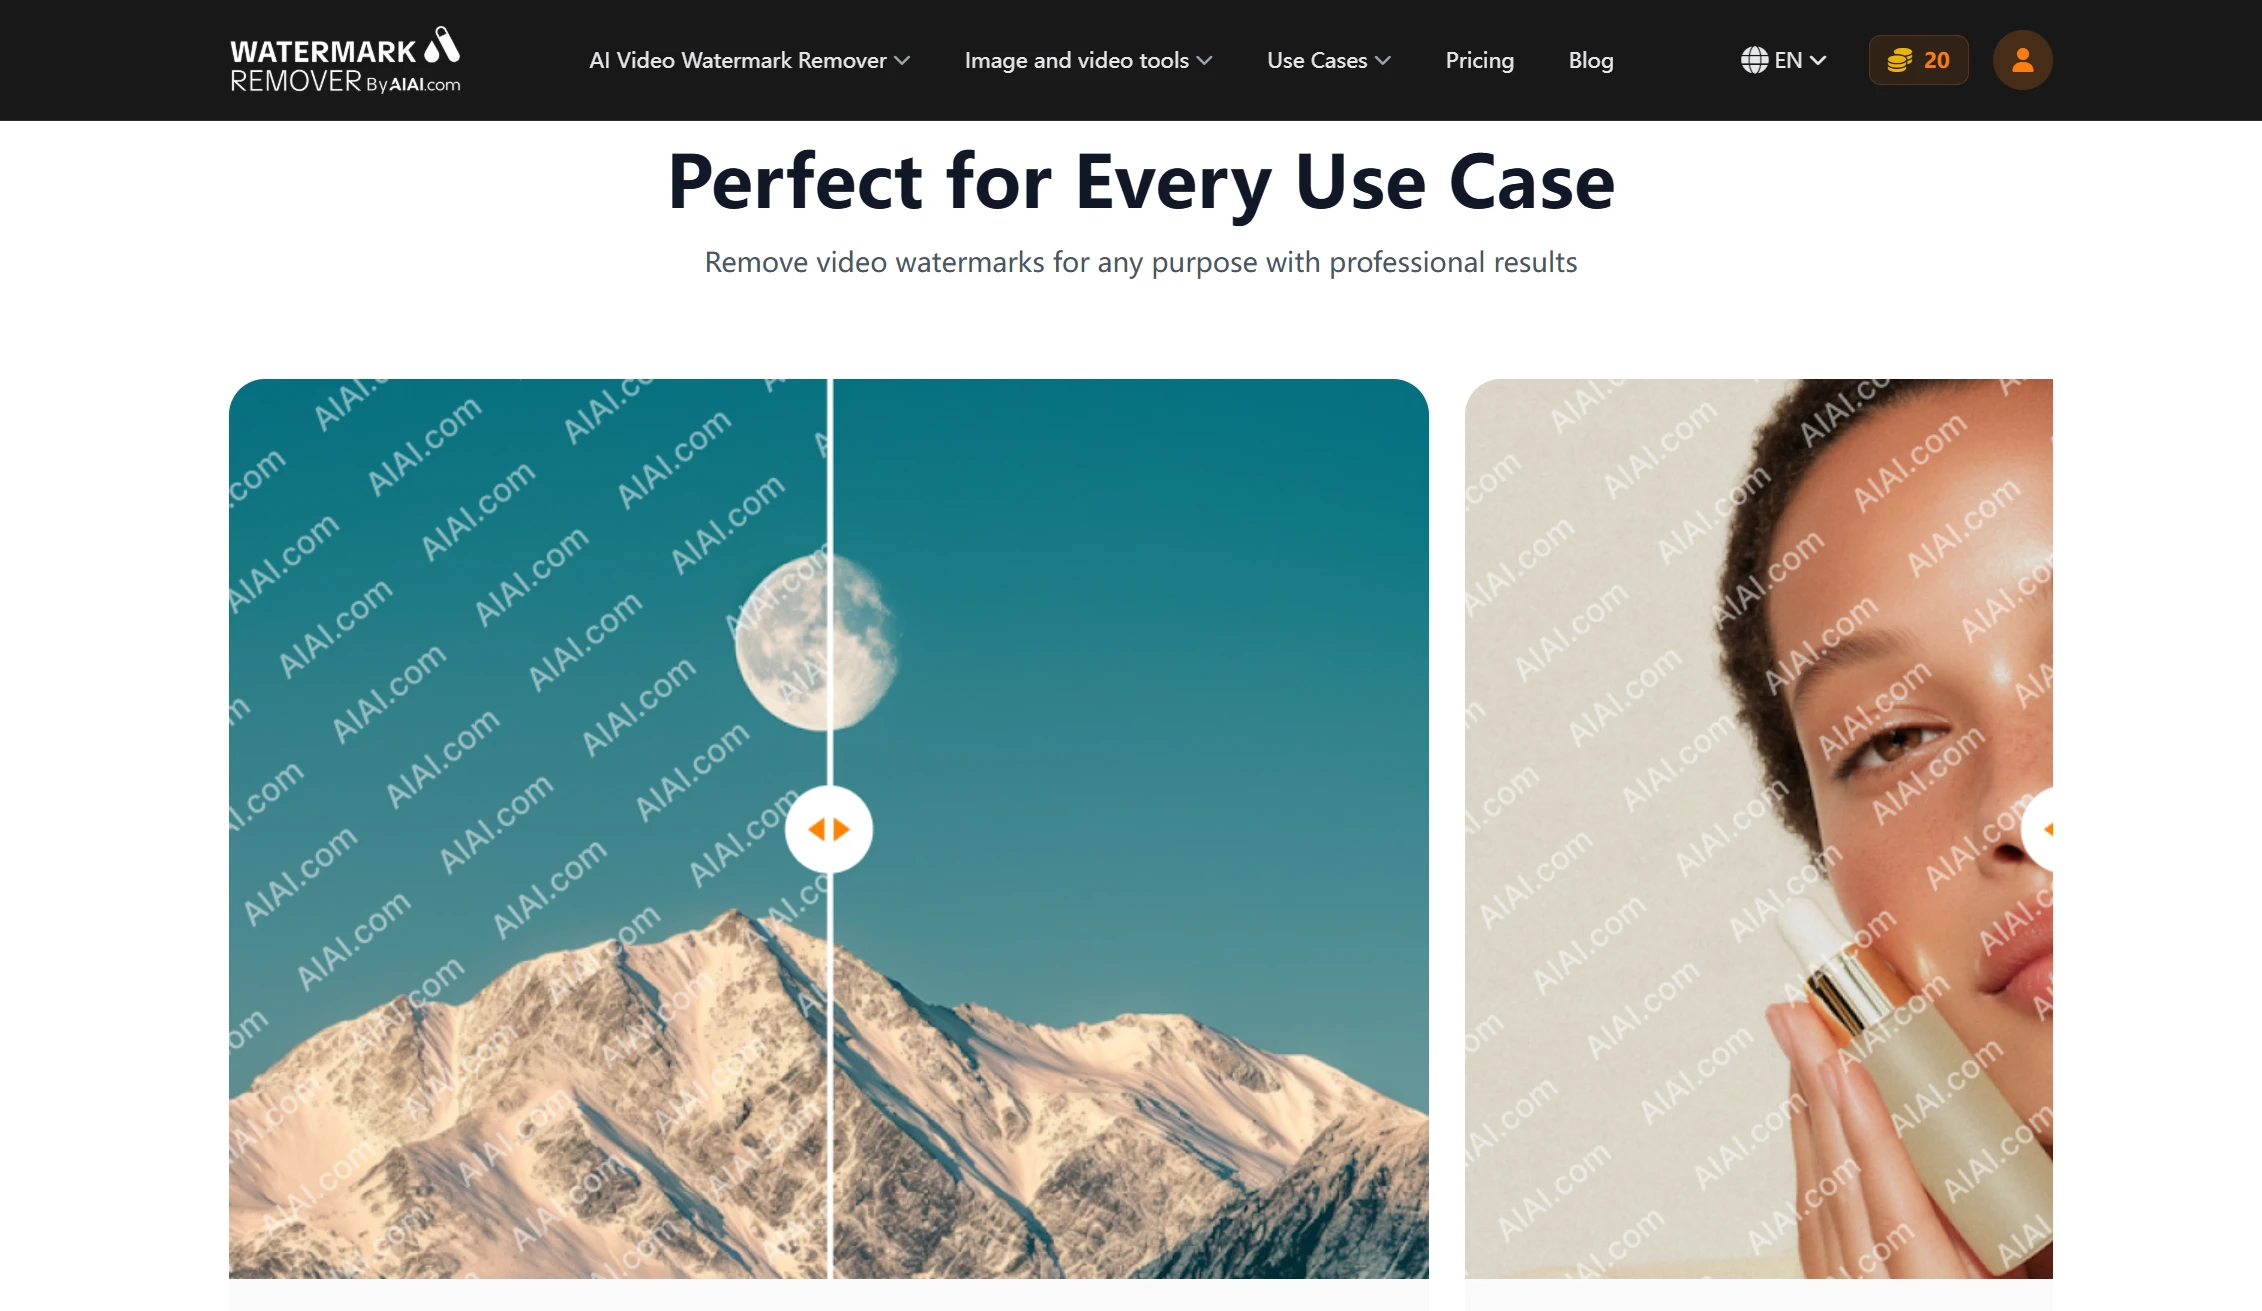This screenshot has height=1311, width=2262.
Task: Expand the Image and video tools chevron
Action: pyautogui.click(x=1204, y=61)
